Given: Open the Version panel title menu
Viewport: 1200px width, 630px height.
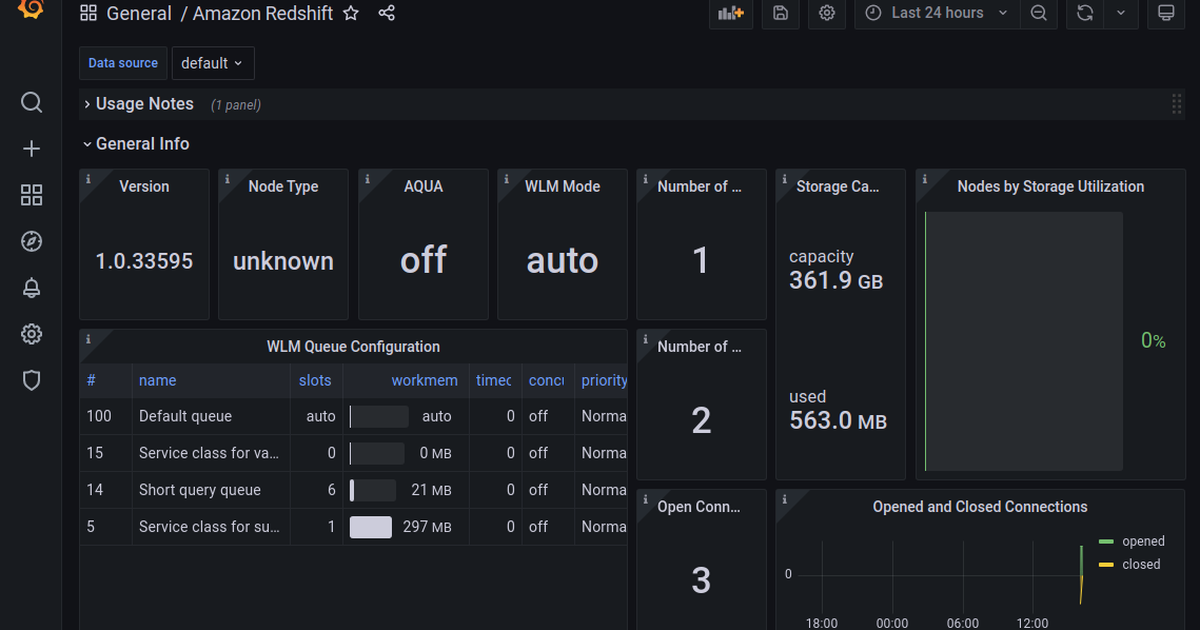Looking at the screenshot, I should [x=144, y=187].
